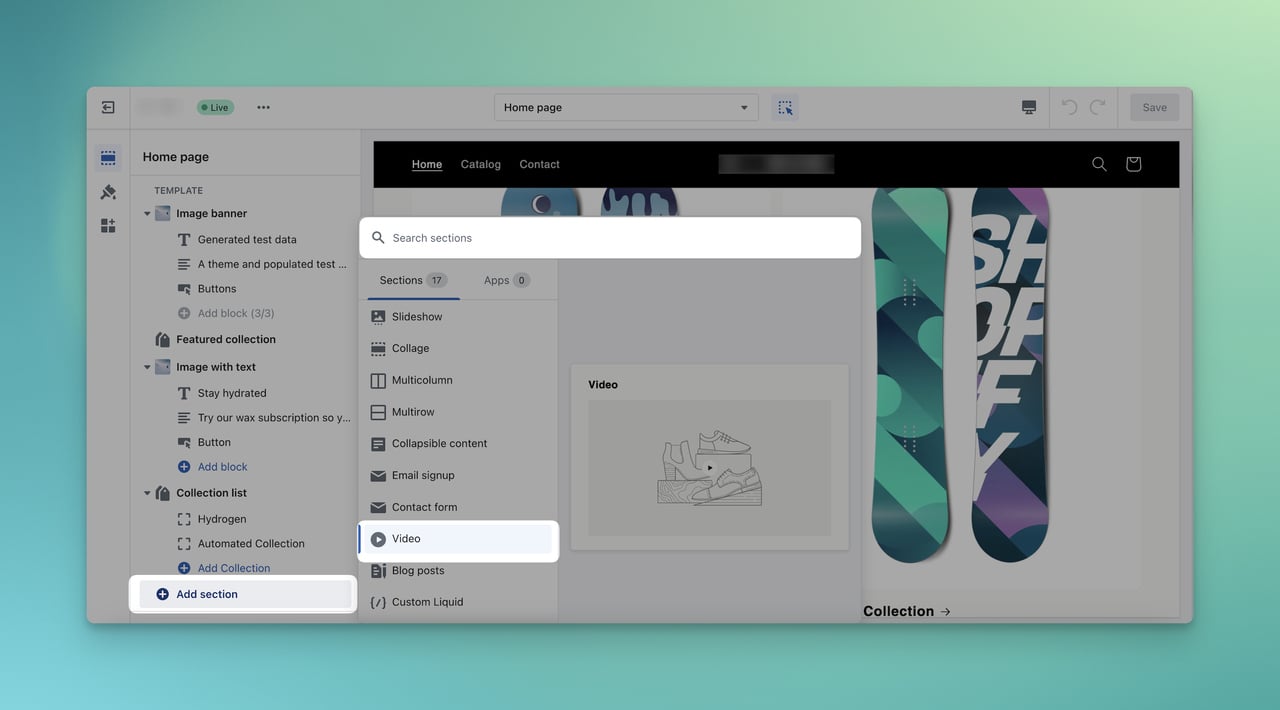The image size is (1280, 710).
Task: Choose Collage from the sections list
Action: (410, 348)
